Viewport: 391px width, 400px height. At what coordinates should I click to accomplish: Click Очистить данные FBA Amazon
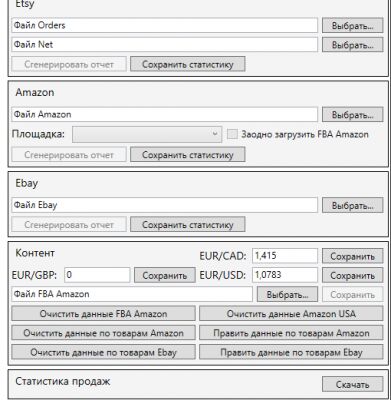pos(103,314)
